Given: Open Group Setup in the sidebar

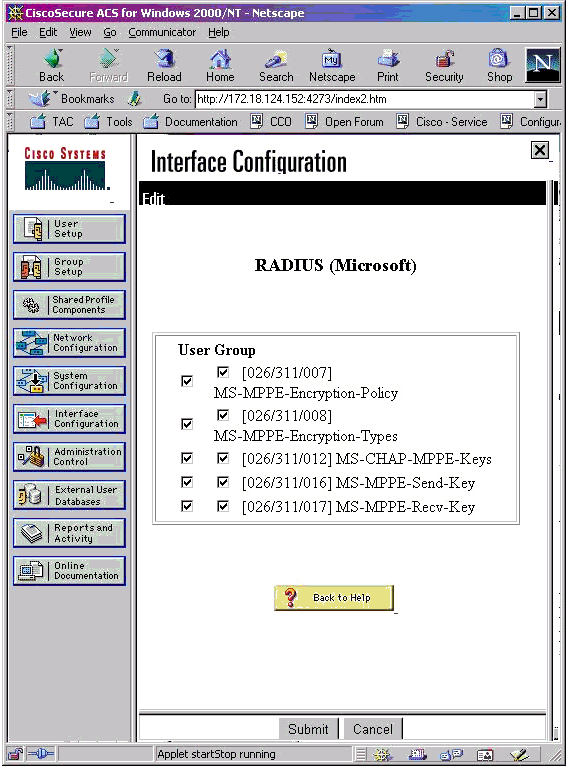Looking at the screenshot, I should [x=69, y=267].
